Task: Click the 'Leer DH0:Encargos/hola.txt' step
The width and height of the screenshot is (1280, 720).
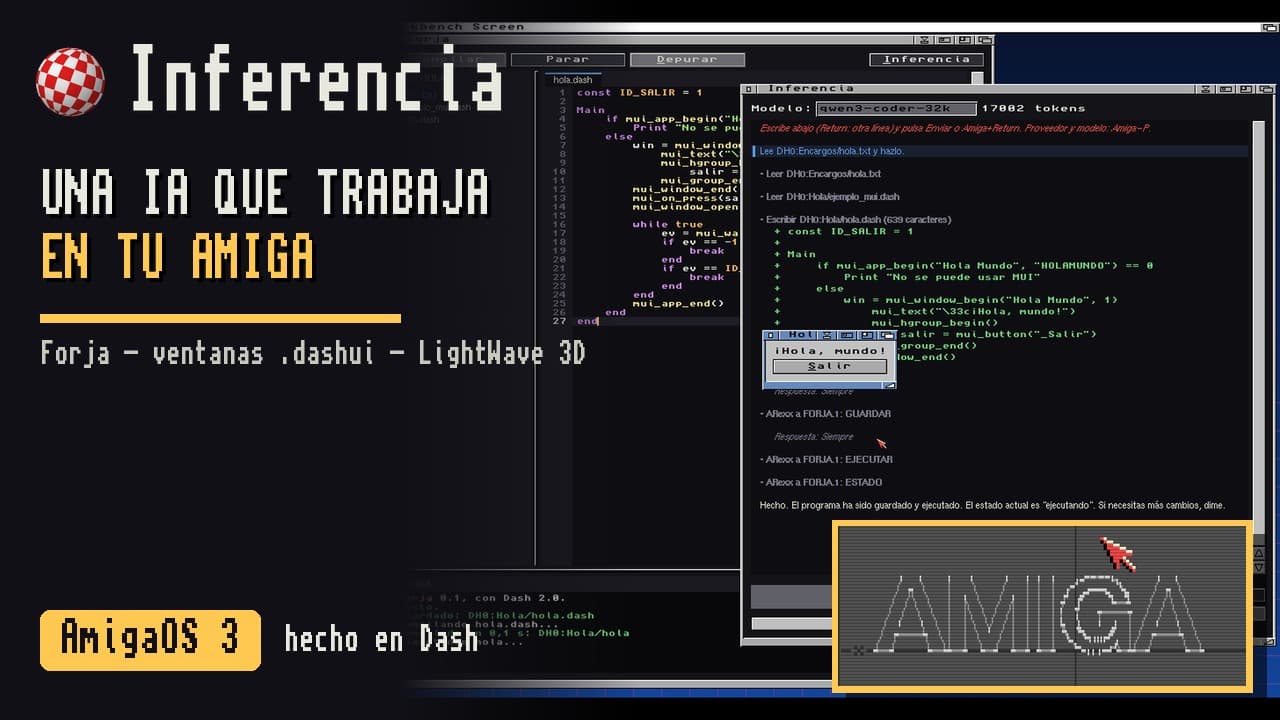Action: click(x=821, y=174)
